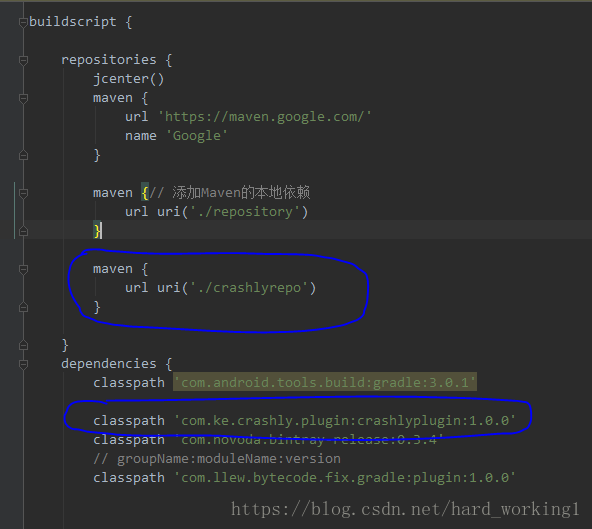The image size is (592, 529).
Task: Click the fold end marker of the crashlyrepo block
Action: [x=23, y=307]
